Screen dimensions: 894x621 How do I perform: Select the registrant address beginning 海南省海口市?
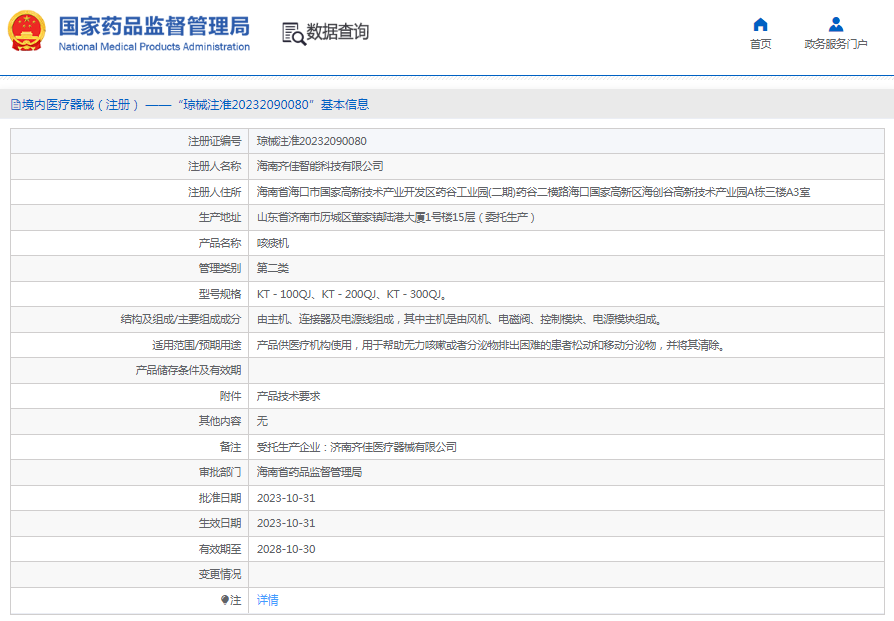pyautogui.click(x=533, y=192)
